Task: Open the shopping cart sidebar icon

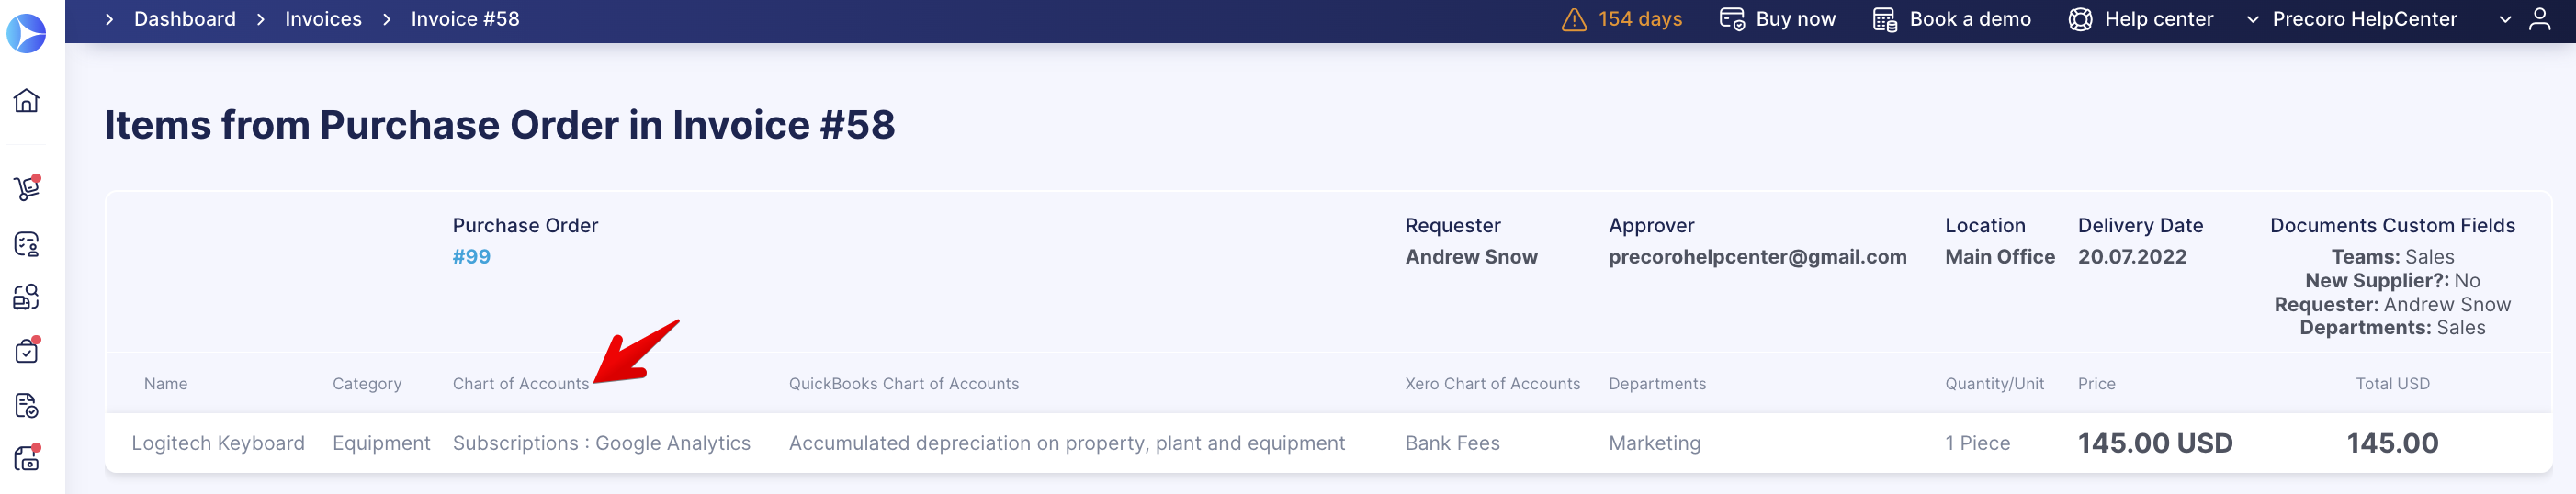Action: click(x=27, y=188)
